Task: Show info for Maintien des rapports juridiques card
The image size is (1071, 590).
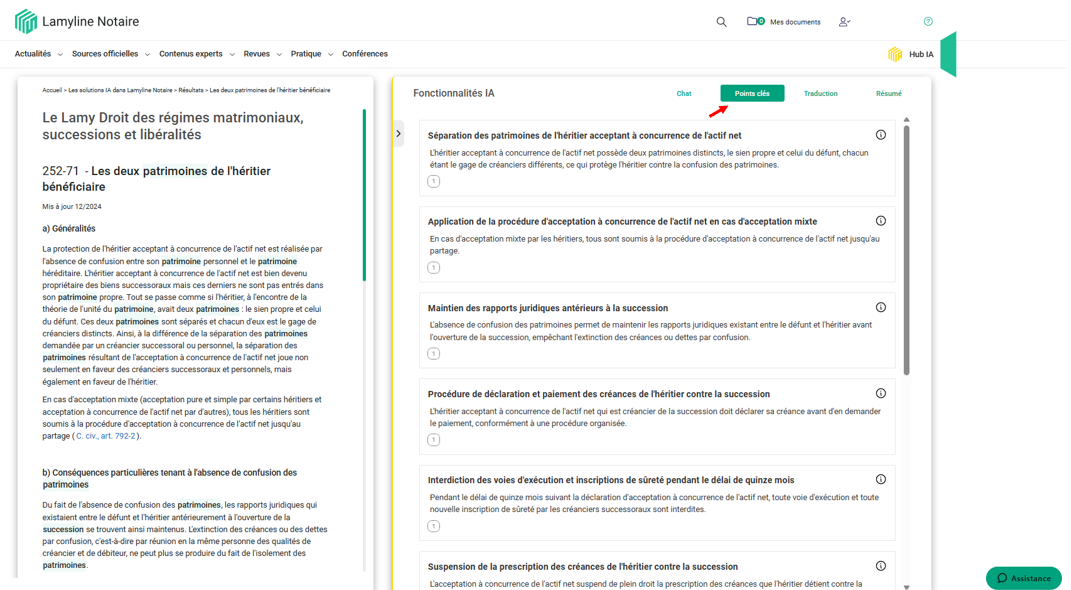Action: (880, 308)
